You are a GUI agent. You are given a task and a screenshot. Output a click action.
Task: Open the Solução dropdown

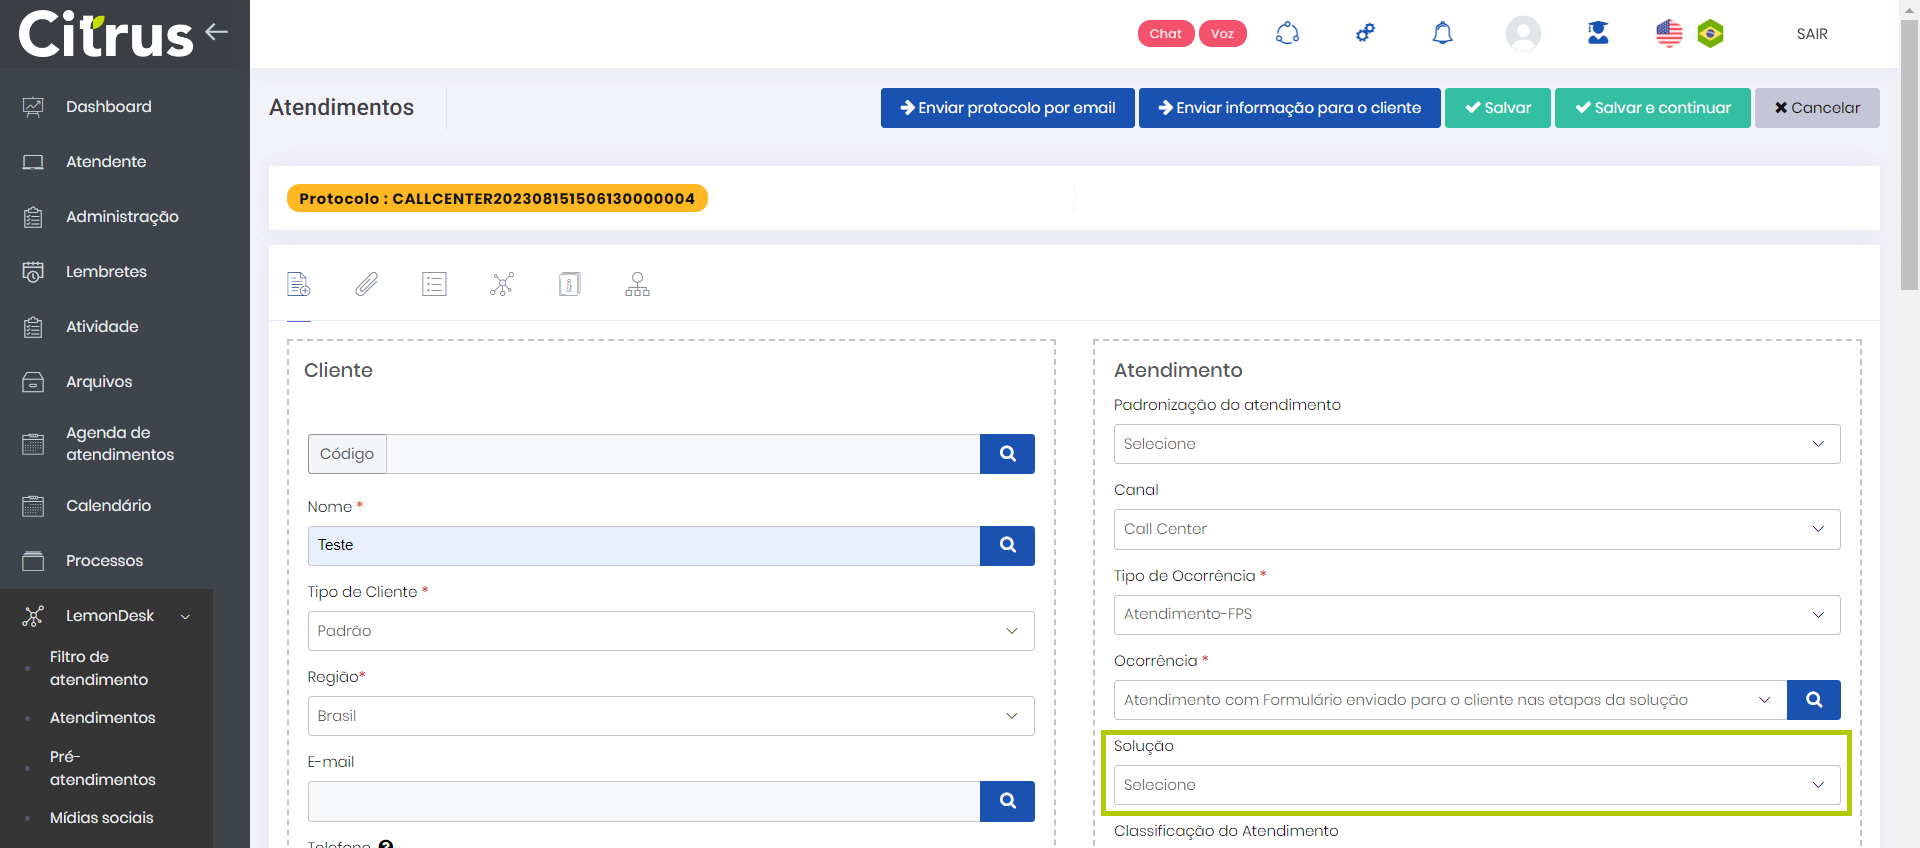pos(1476,785)
